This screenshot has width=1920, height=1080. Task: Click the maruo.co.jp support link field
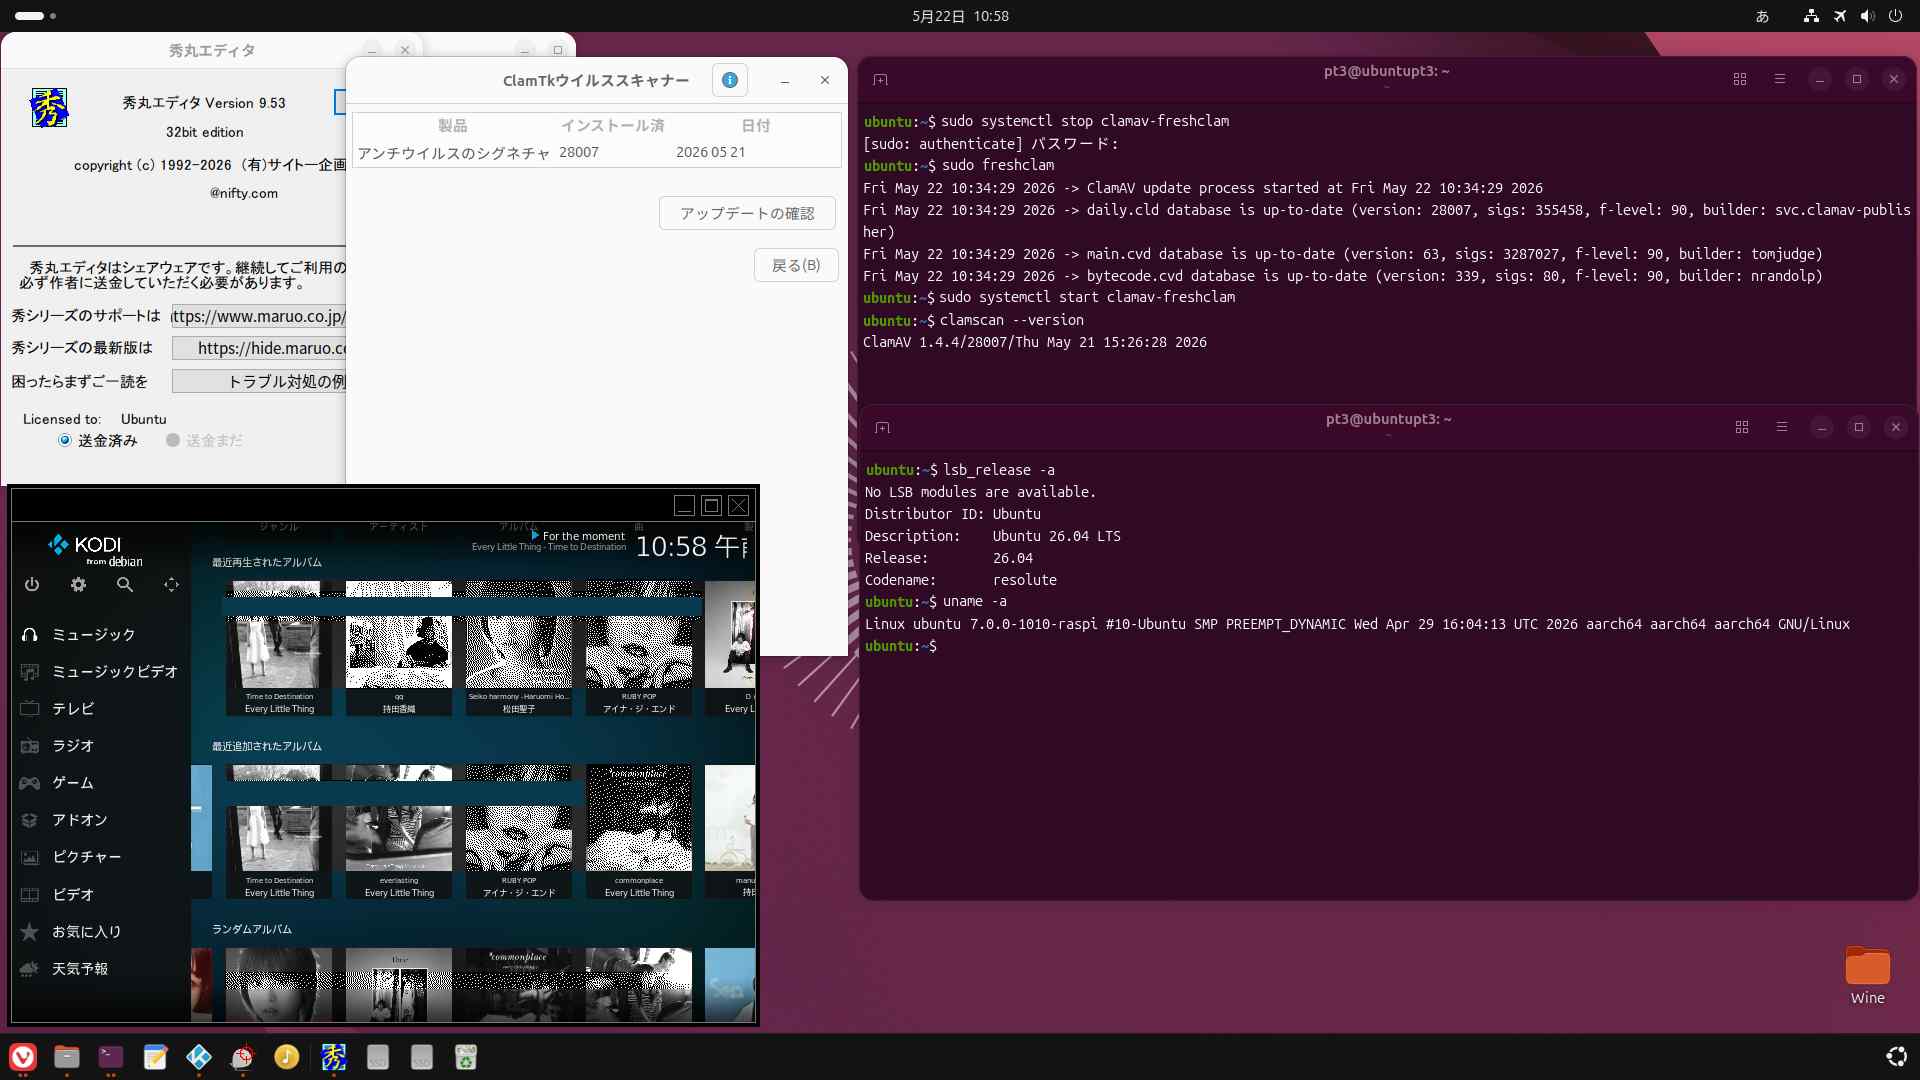[259, 316]
